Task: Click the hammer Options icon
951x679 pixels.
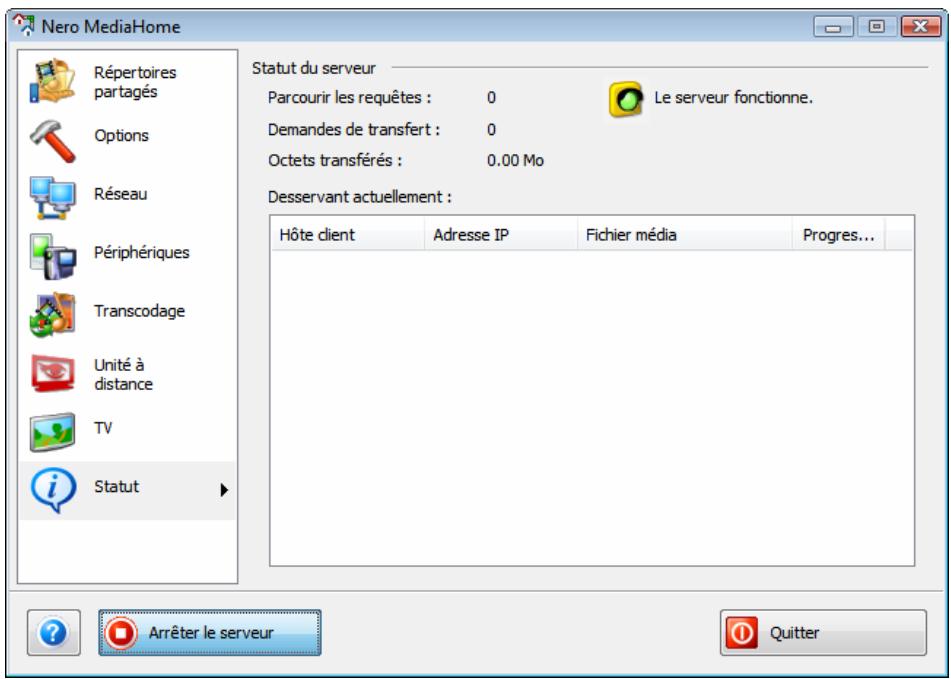Action: (53, 140)
